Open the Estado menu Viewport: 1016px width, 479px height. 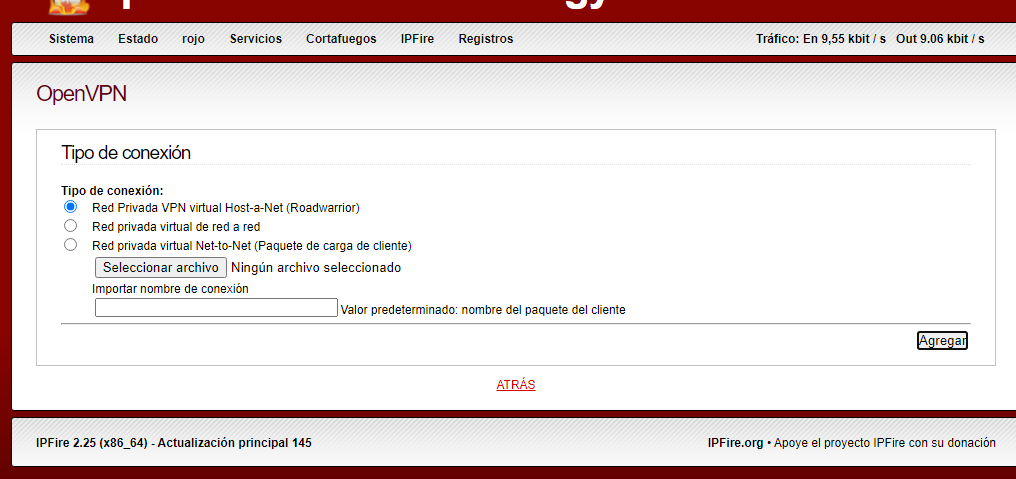[138, 39]
